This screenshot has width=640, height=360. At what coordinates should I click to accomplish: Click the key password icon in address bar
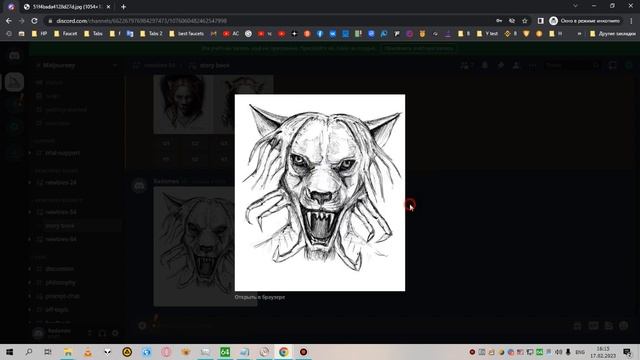tap(499, 21)
